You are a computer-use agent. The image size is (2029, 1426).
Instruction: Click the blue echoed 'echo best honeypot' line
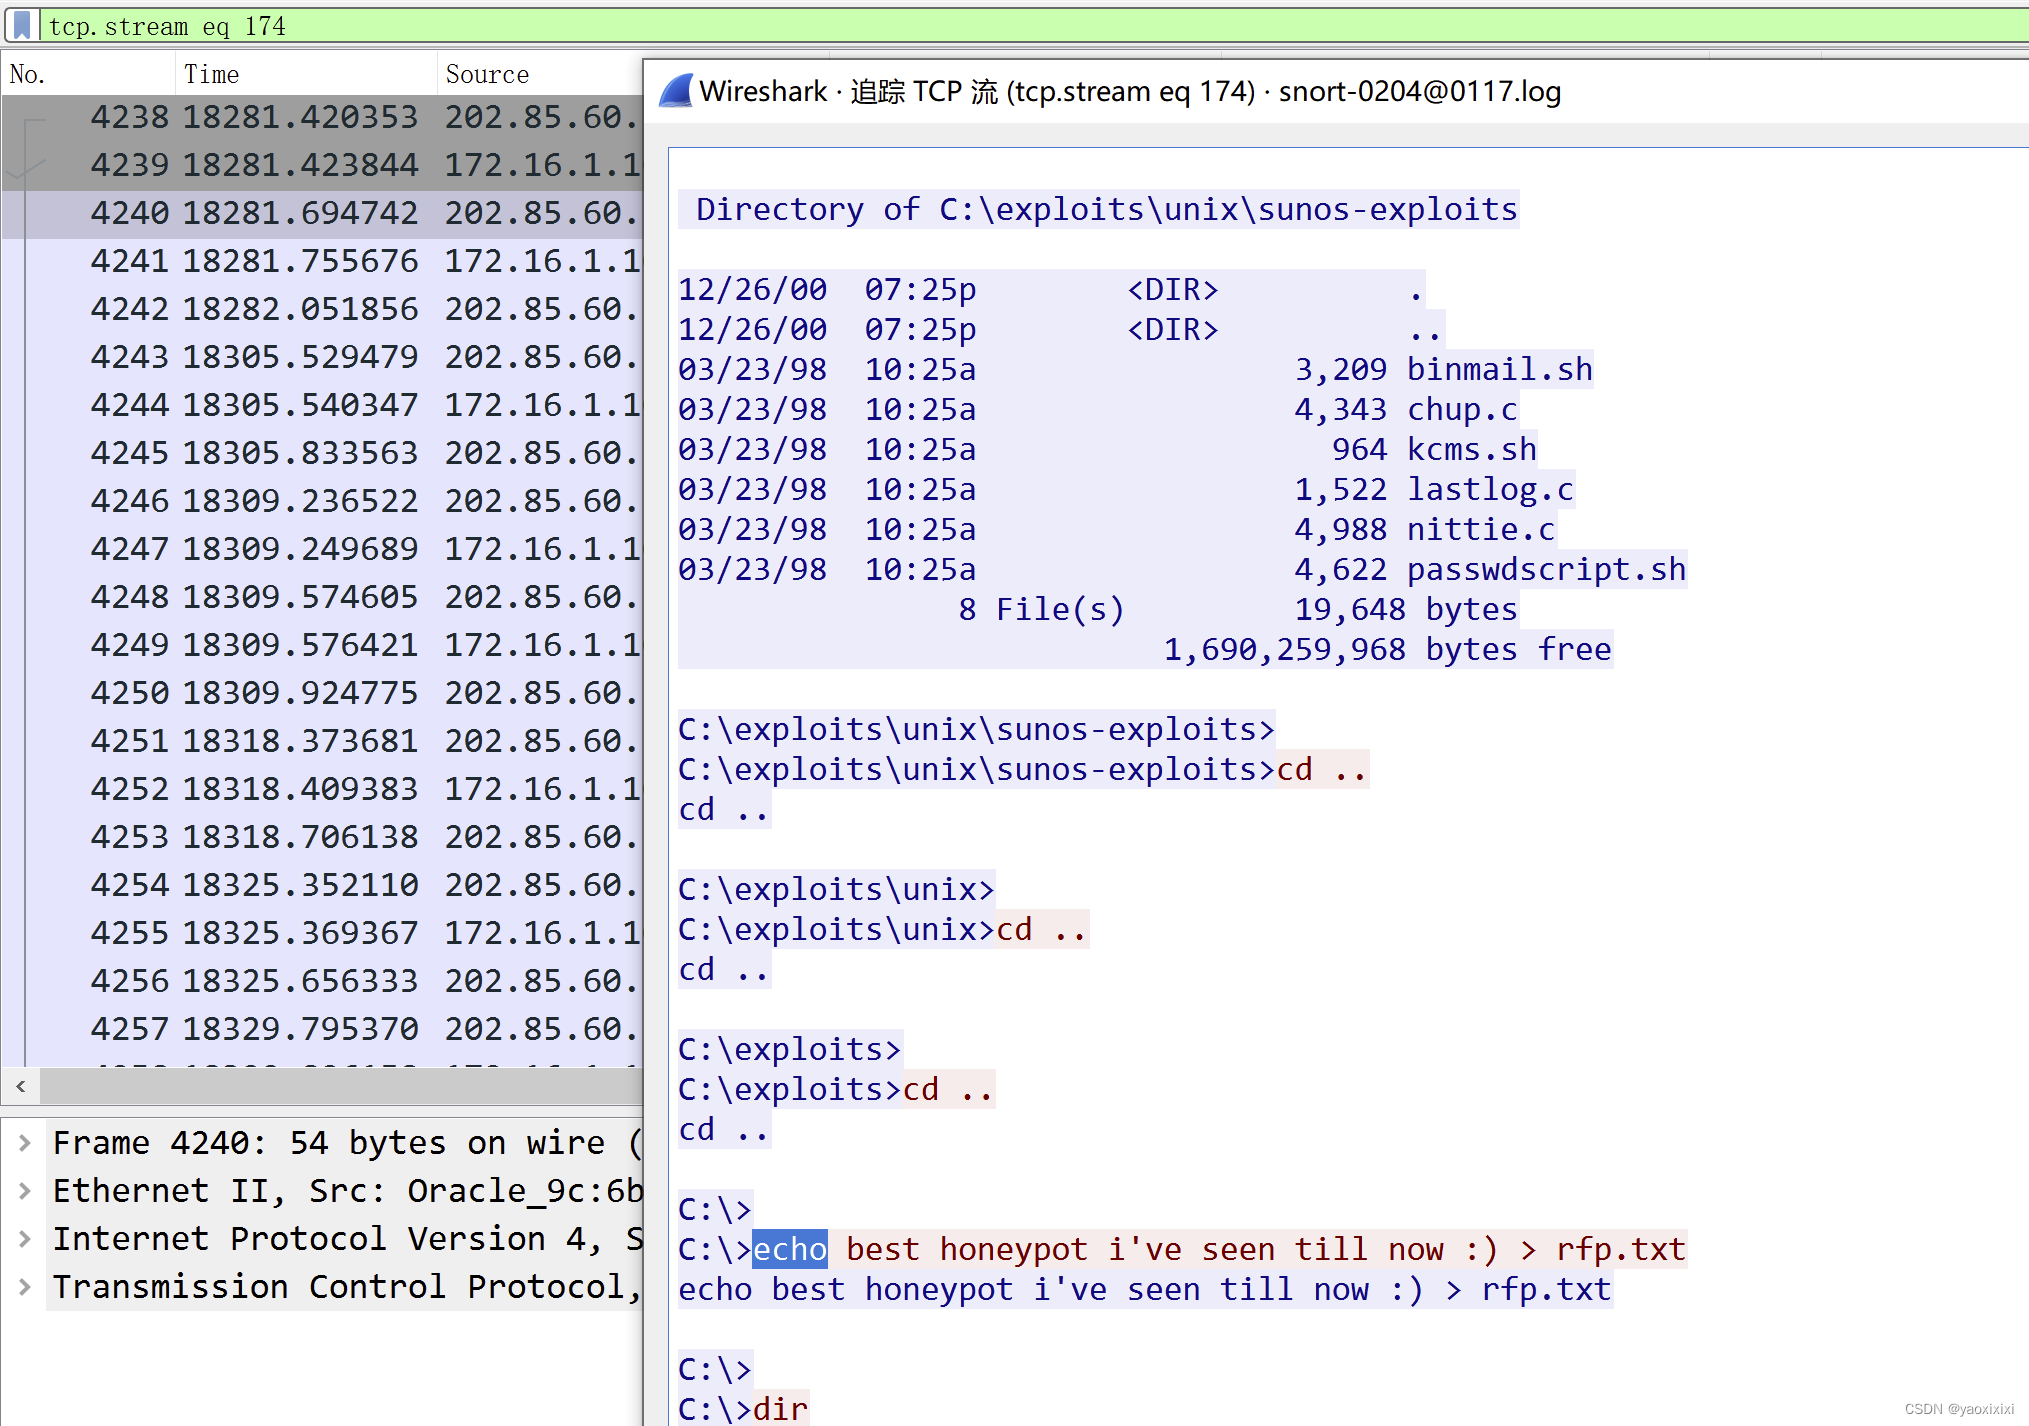tap(1145, 1289)
